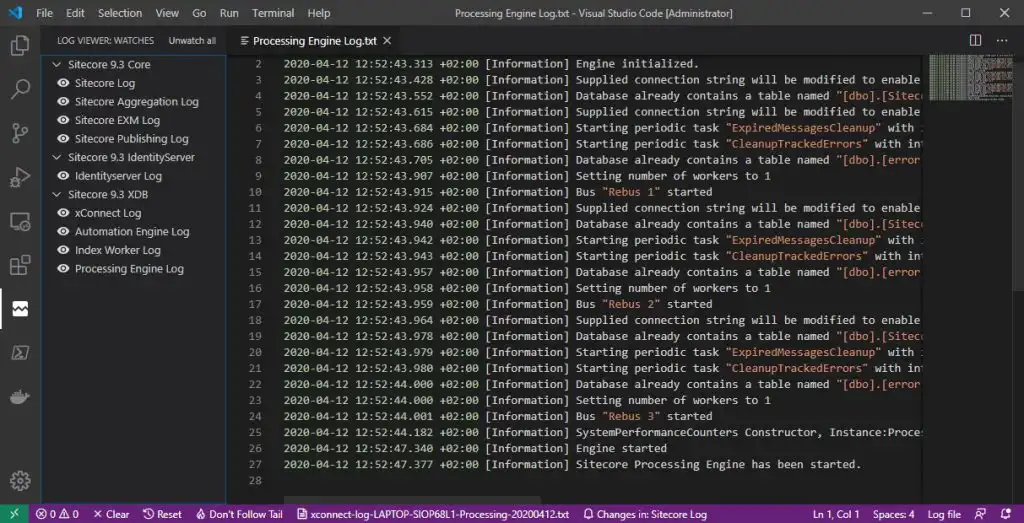Image resolution: width=1024 pixels, height=523 pixels.
Task: Toggle watch for Identityserver Log
Action: (63, 176)
